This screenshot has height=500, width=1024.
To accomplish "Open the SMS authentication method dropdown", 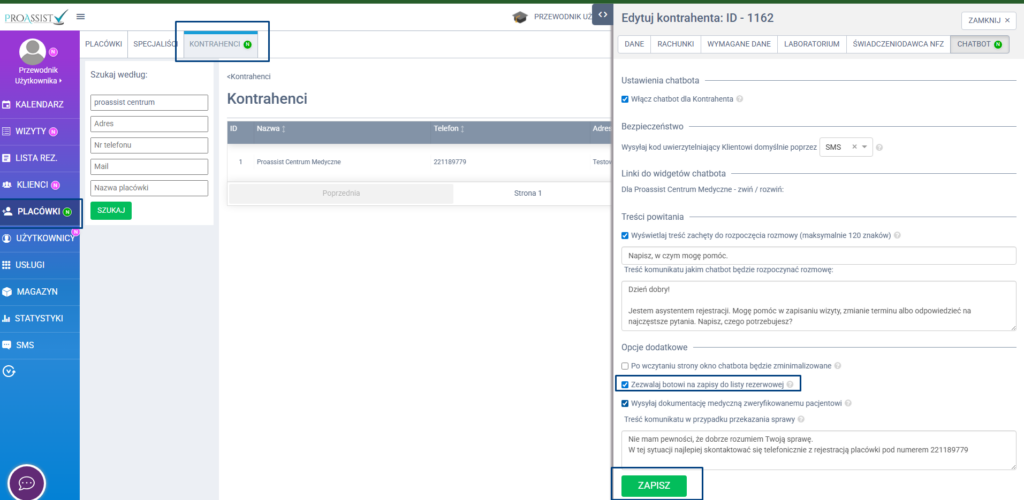I will (866, 147).
